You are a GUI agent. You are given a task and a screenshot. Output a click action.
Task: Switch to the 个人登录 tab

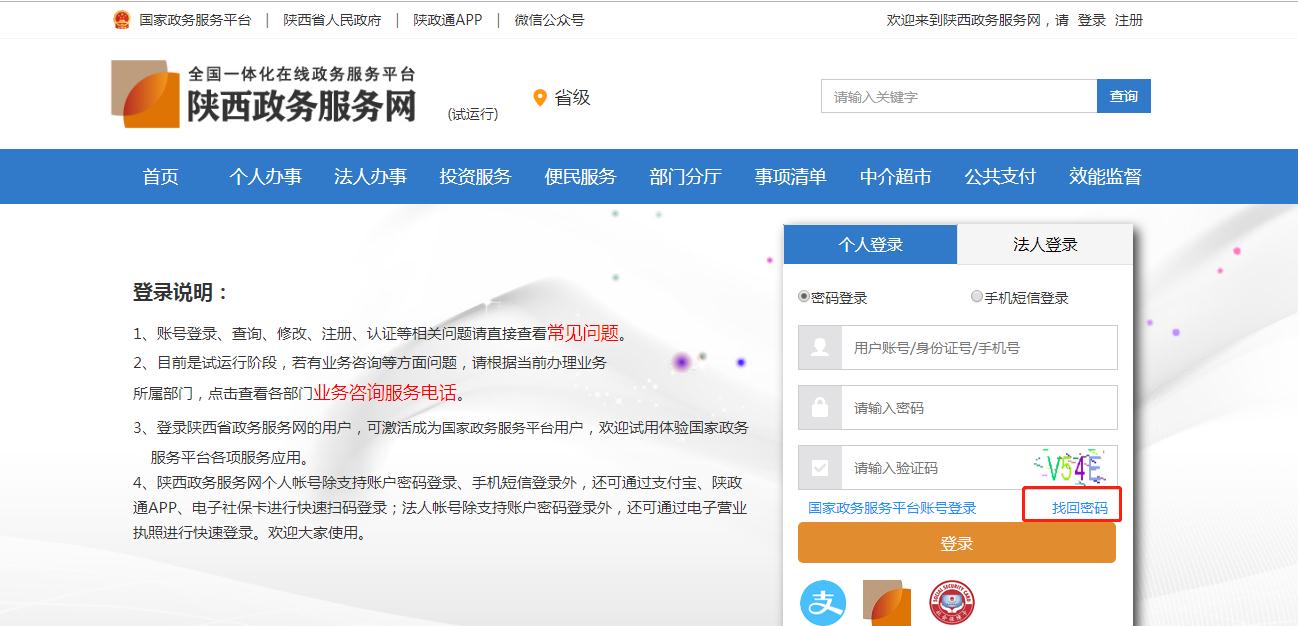[870, 244]
